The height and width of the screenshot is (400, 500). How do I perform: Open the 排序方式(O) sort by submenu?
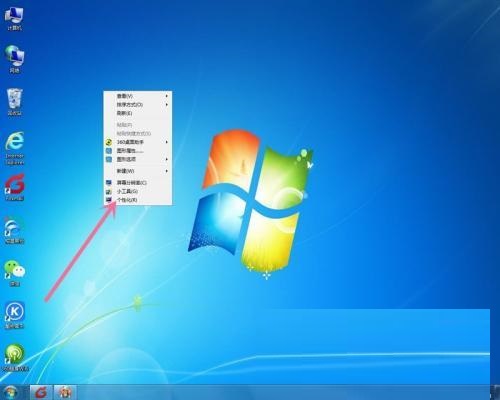pyautogui.click(x=138, y=105)
